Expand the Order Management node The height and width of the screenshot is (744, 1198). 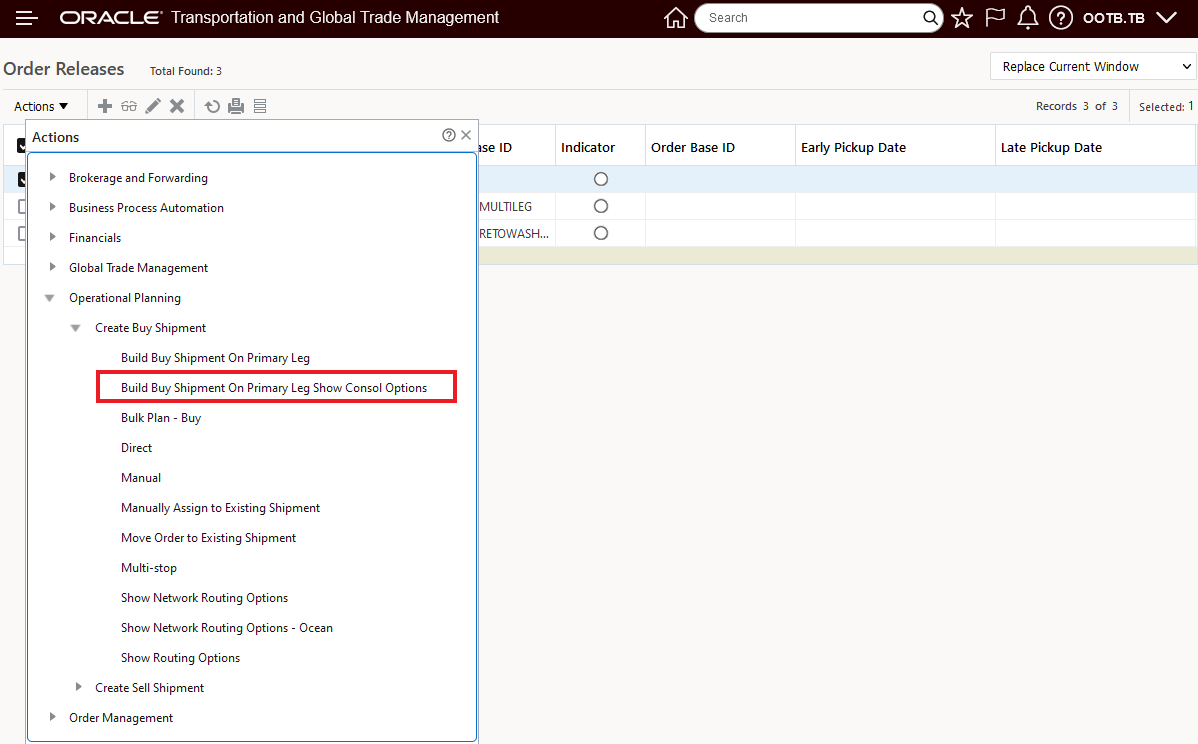click(52, 717)
